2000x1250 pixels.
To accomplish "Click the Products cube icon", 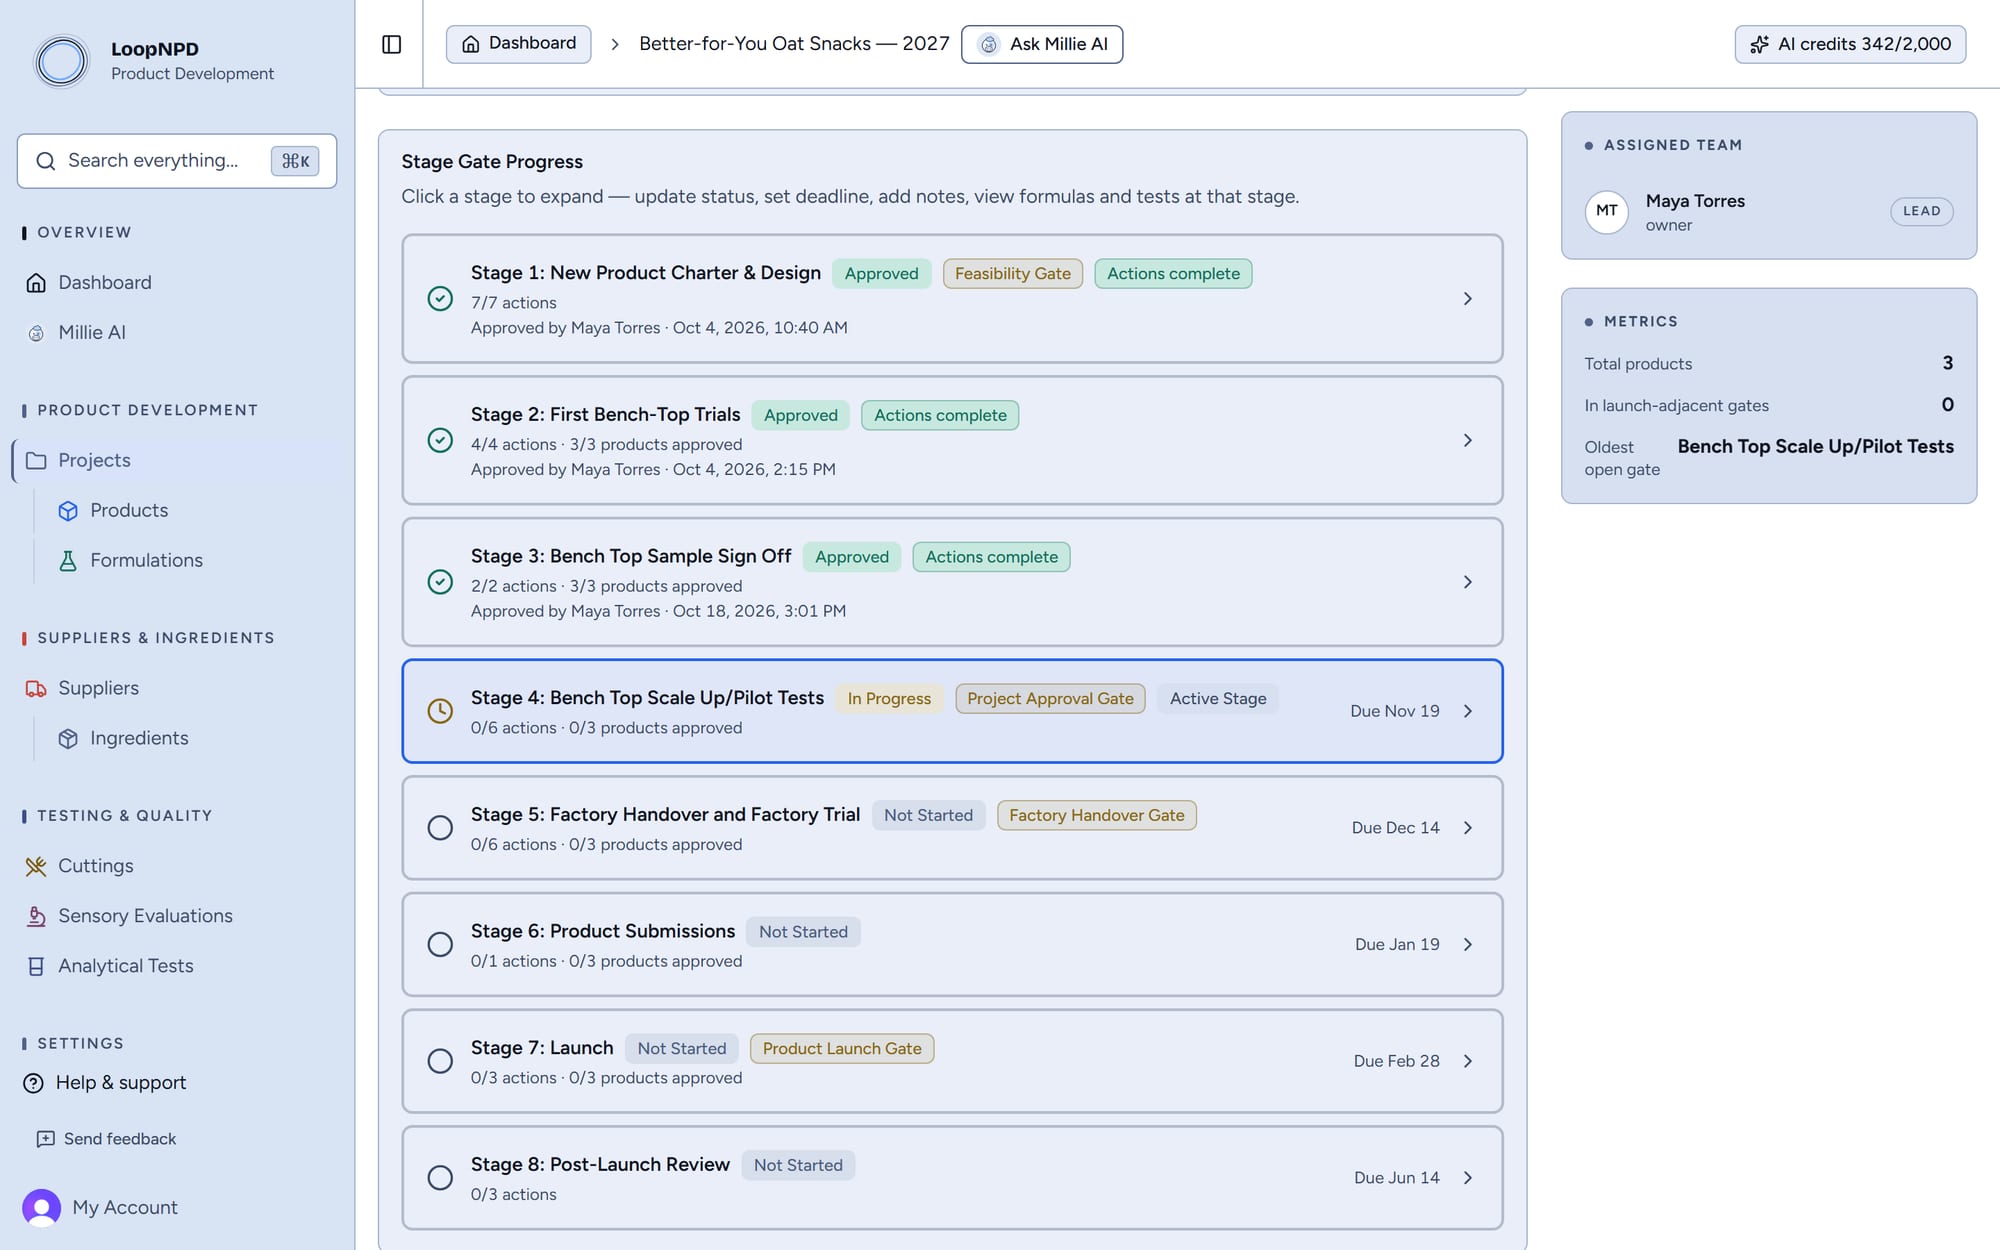I will pos(68,511).
